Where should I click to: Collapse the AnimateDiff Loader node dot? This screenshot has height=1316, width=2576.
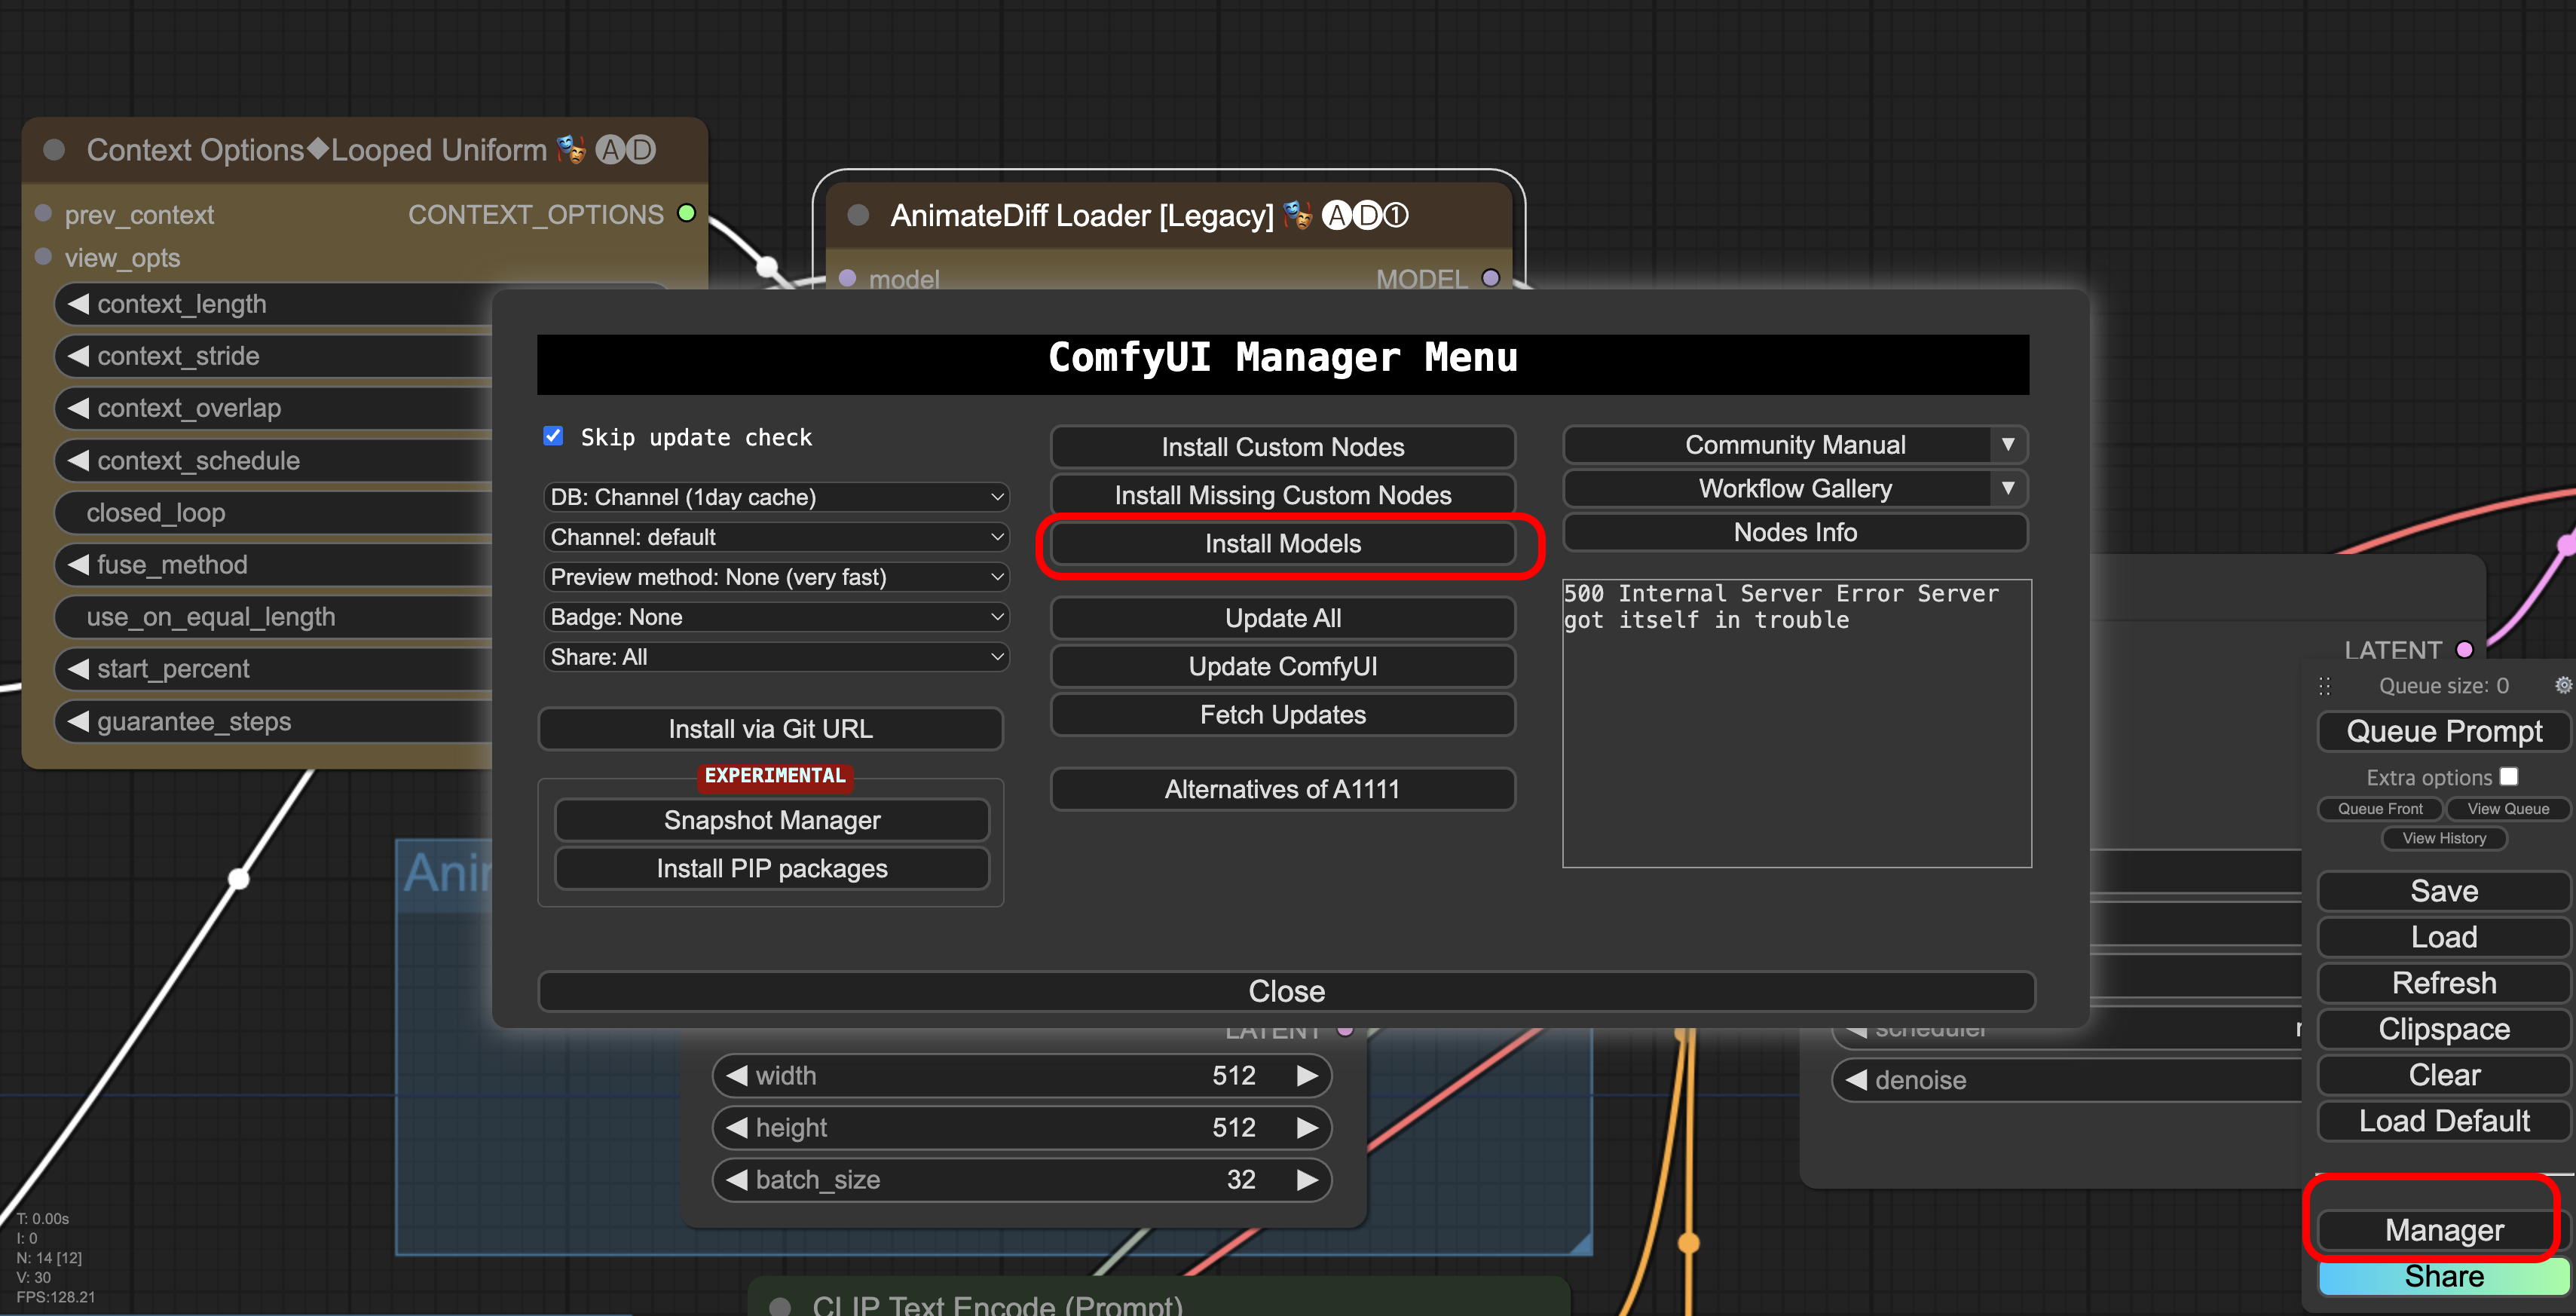858,215
